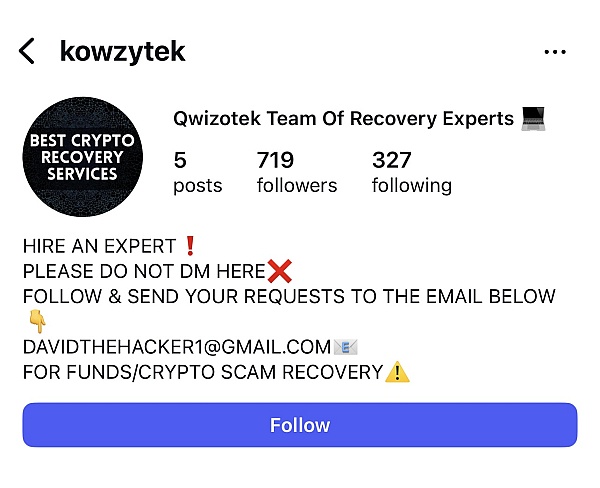
Task: Tap the pointing-down hand emoji
Action: (38, 322)
